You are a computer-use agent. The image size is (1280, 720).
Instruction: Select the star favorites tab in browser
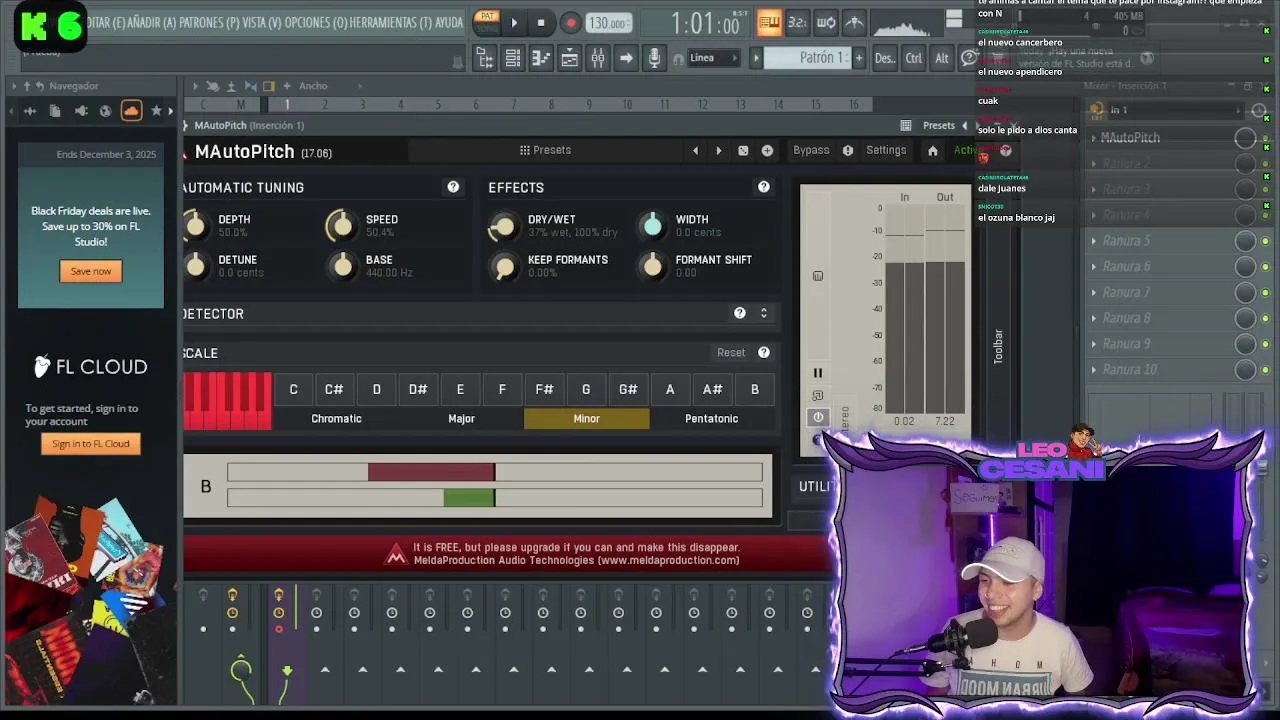(x=156, y=111)
